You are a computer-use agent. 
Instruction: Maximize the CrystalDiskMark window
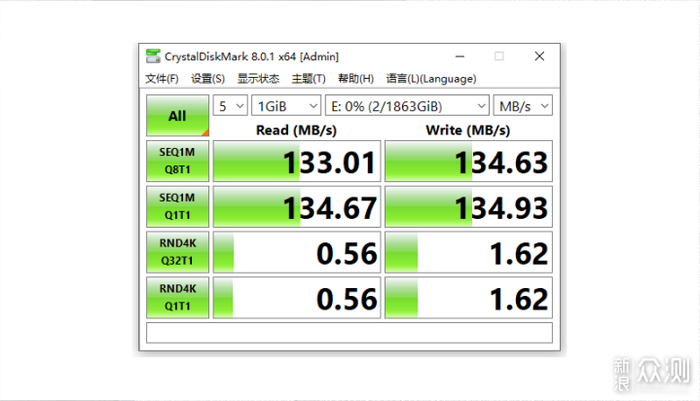pyautogui.click(x=499, y=56)
